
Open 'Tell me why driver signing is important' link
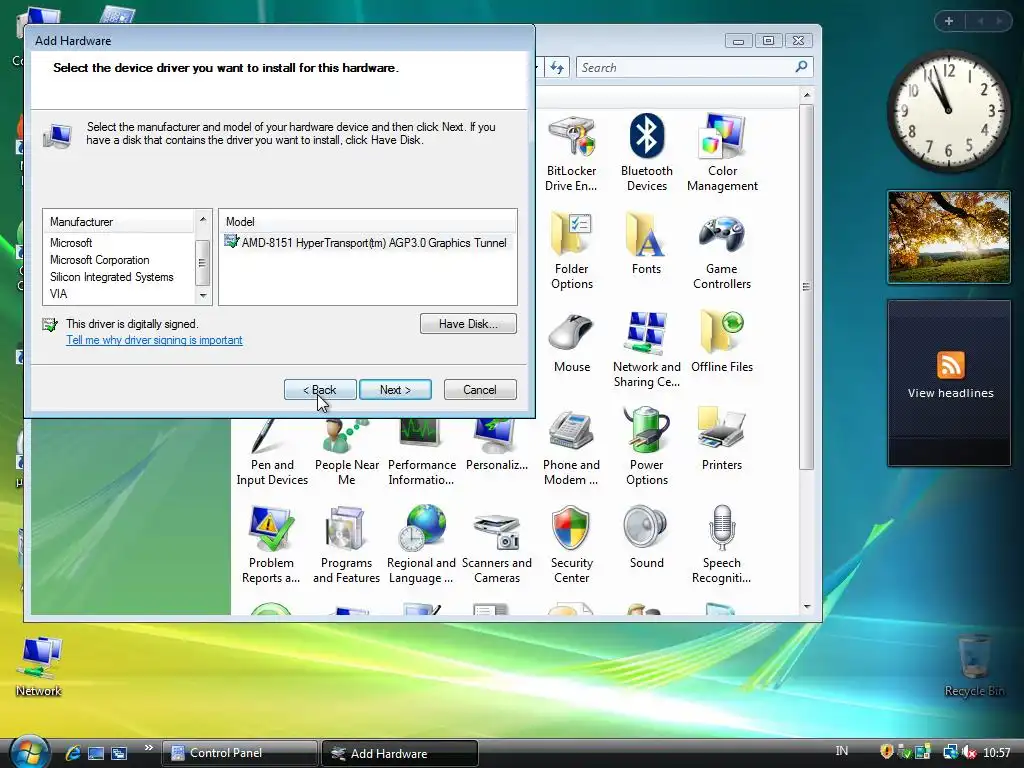pos(154,340)
